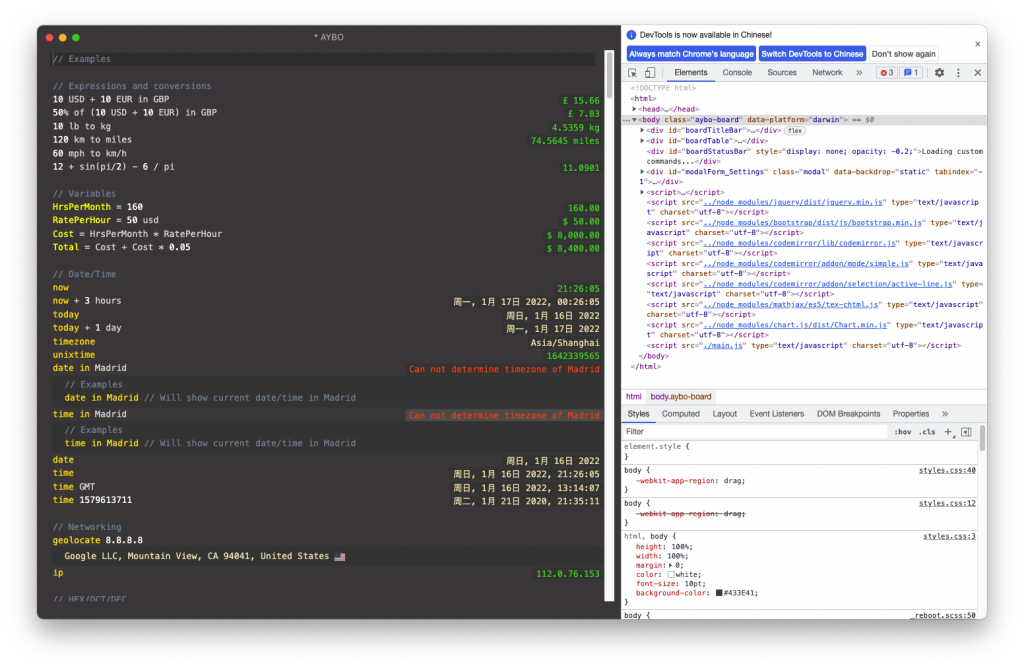Expand the boardTable div node

click(x=642, y=140)
